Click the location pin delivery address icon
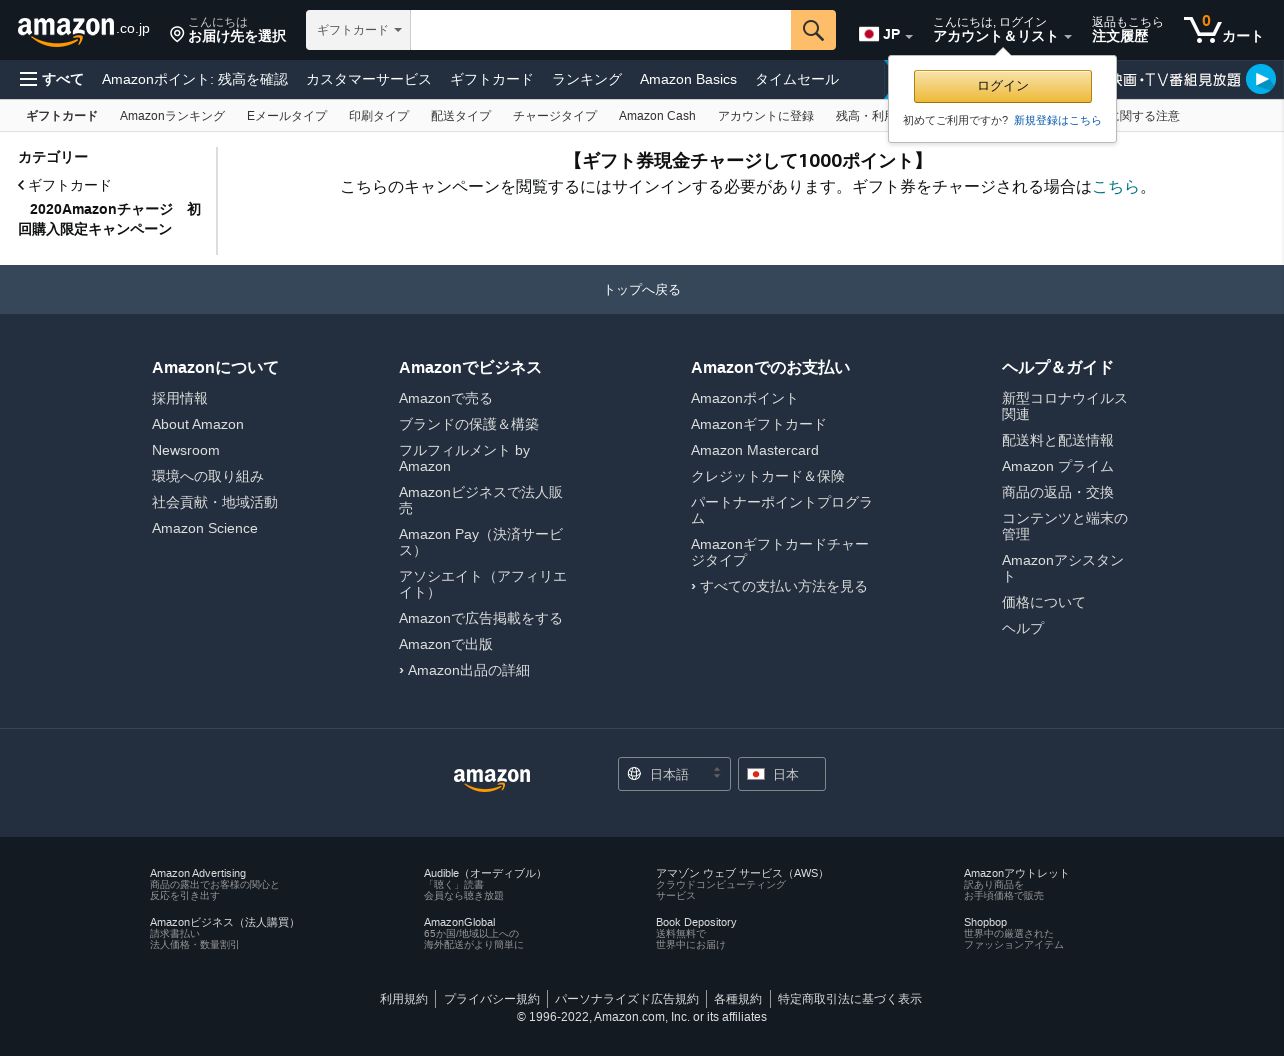Image resolution: width=1284 pixels, height=1056 pixels. click(x=177, y=35)
